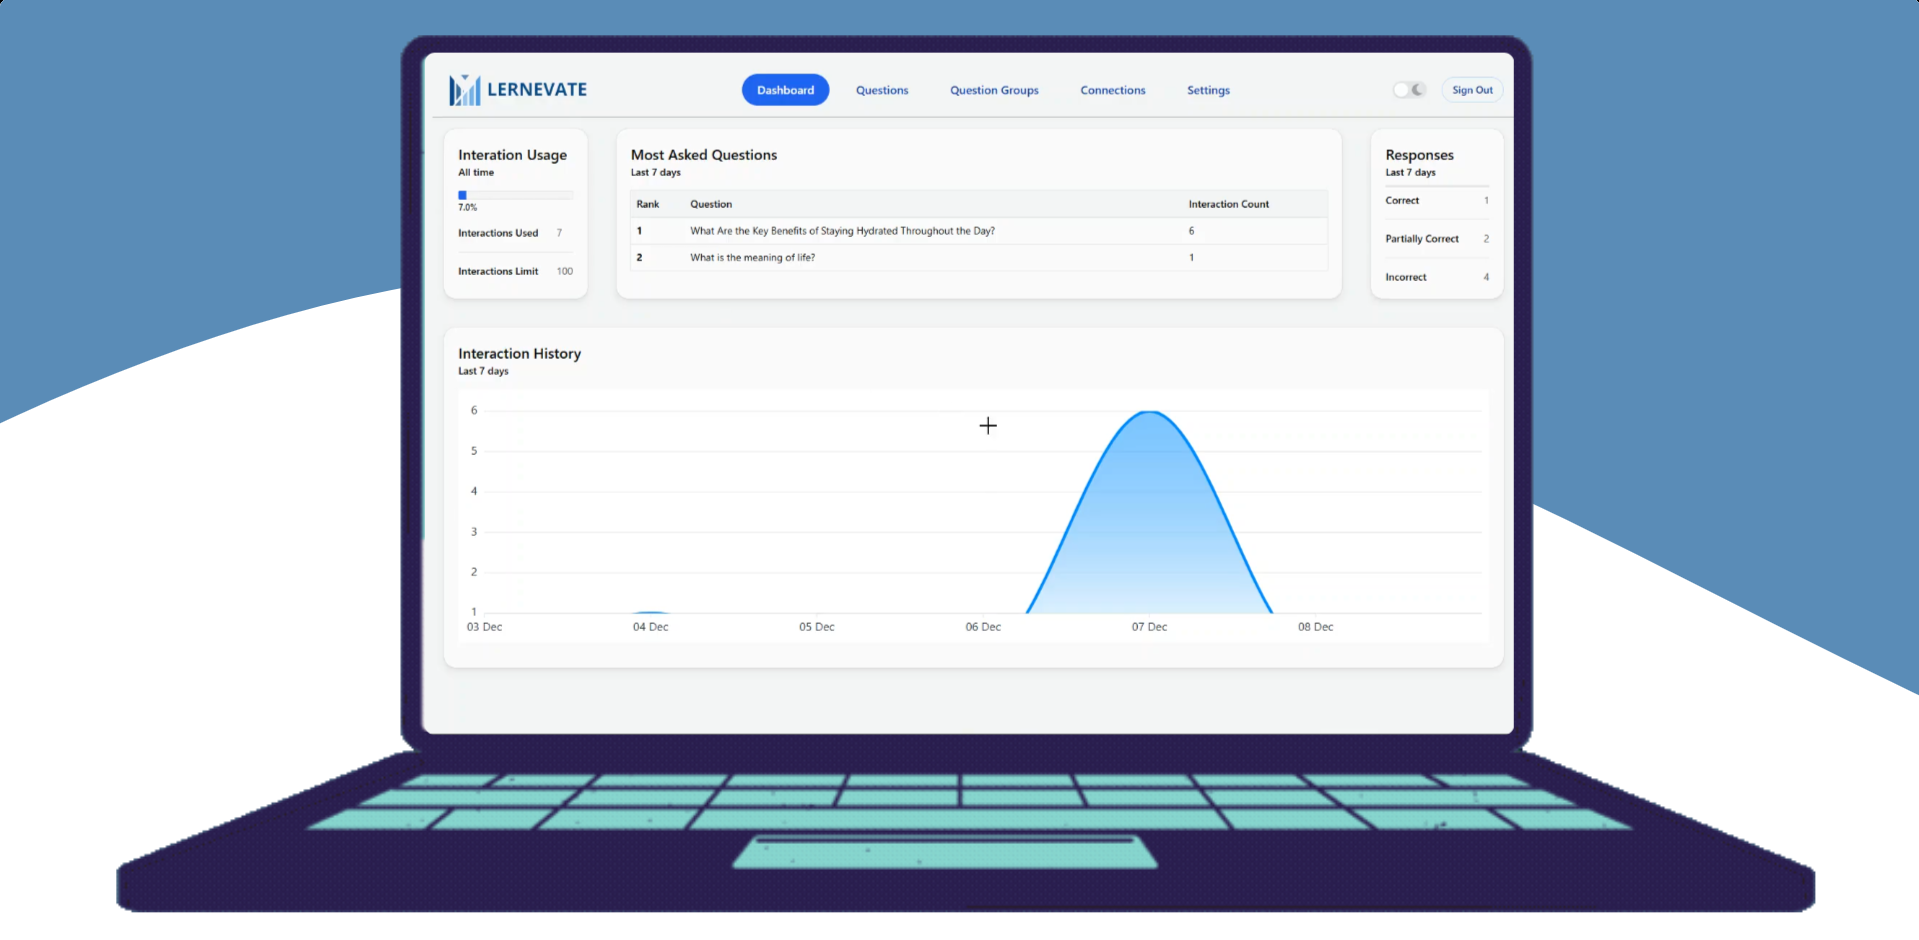Click the Lernevate logo icon
The image size is (1919, 940).
tap(464, 90)
